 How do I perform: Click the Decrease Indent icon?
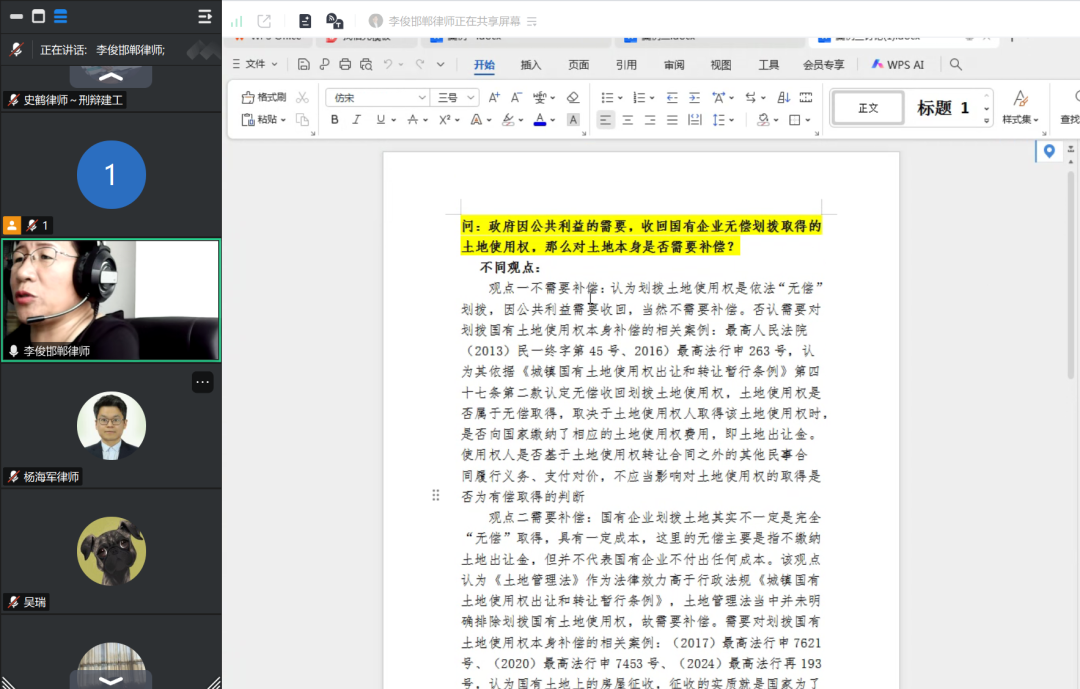click(x=672, y=97)
